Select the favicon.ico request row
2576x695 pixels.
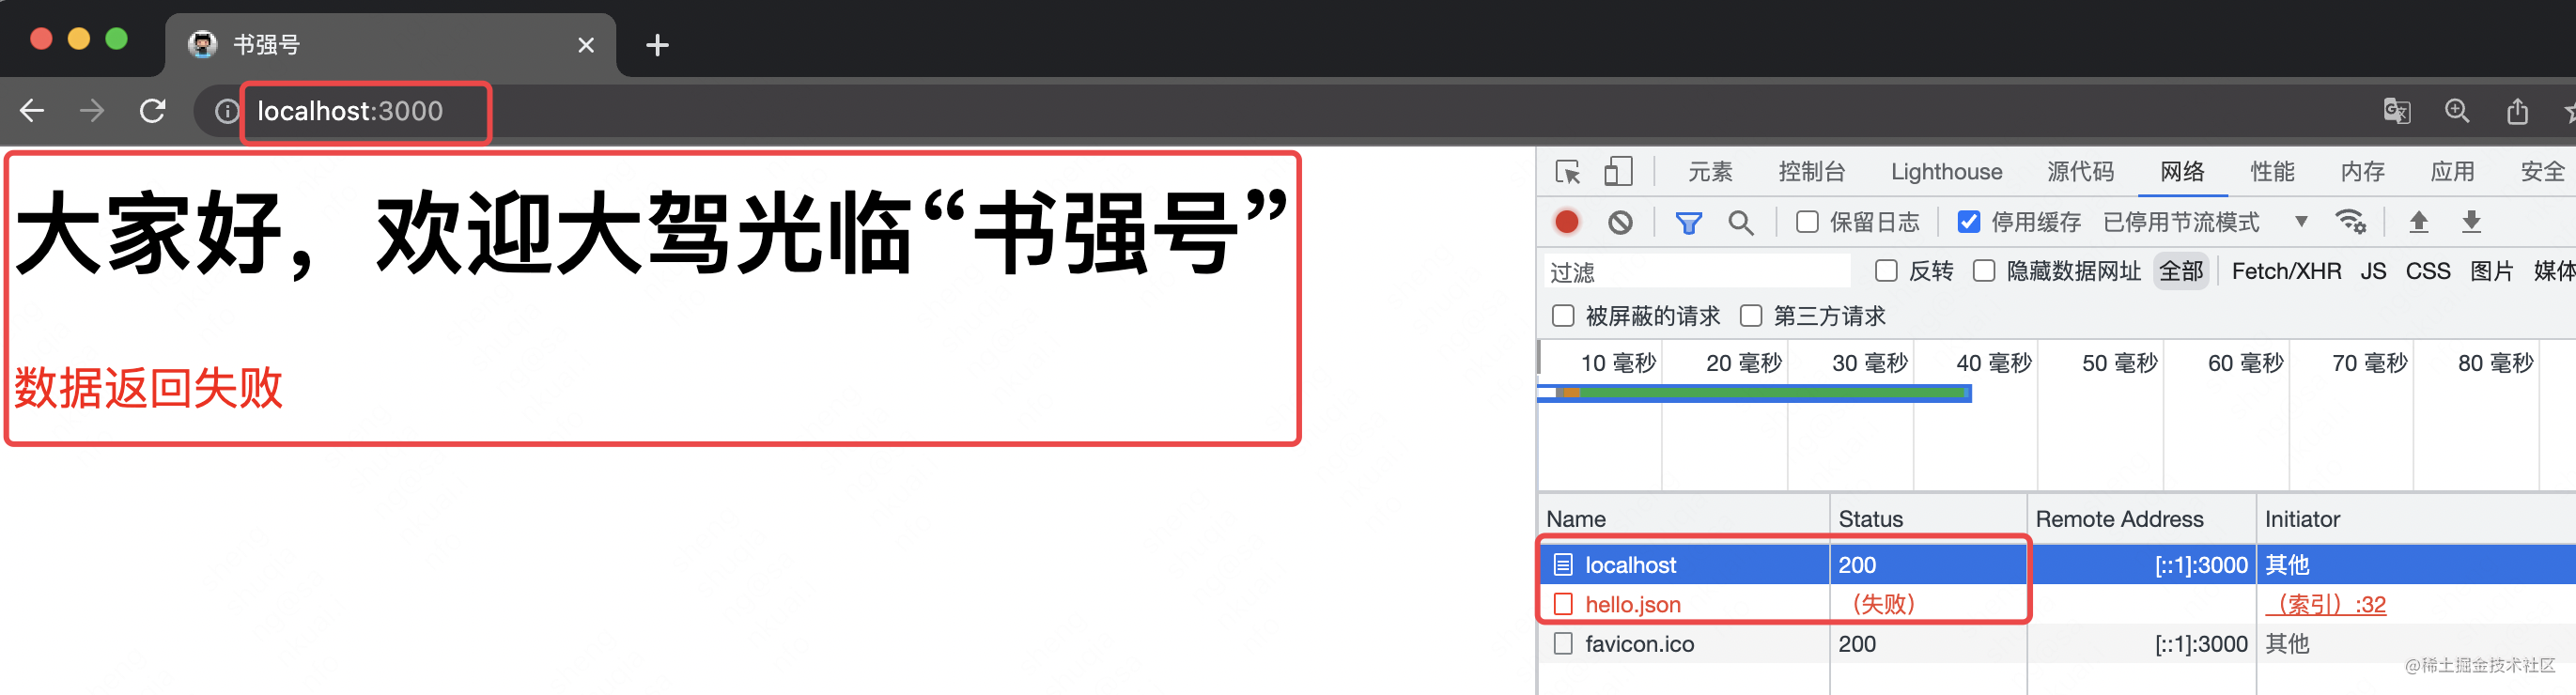(x=2056, y=643)
